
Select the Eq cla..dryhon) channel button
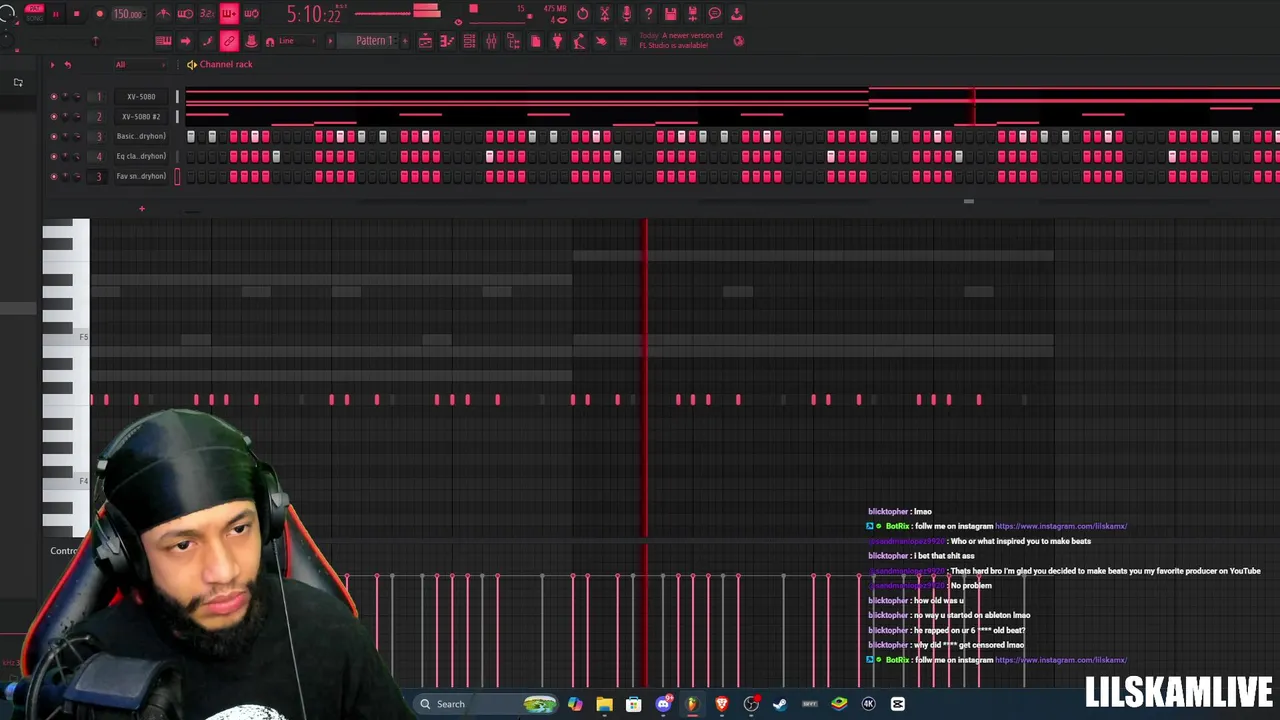pyautogui.click(x=140, y=157)
